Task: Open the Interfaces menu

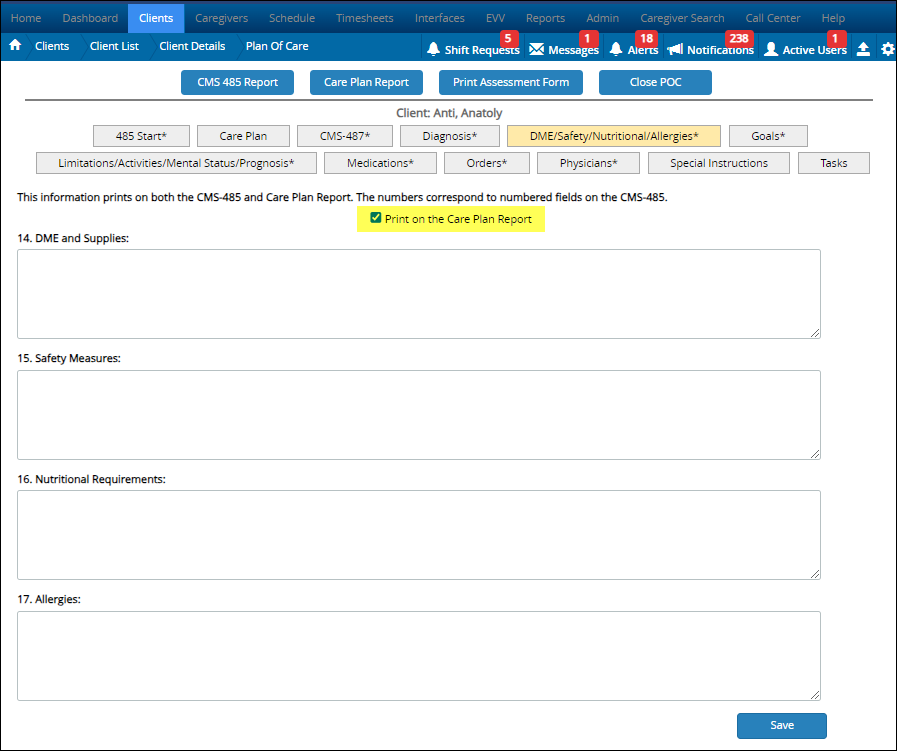Action: tap(439, 18)
